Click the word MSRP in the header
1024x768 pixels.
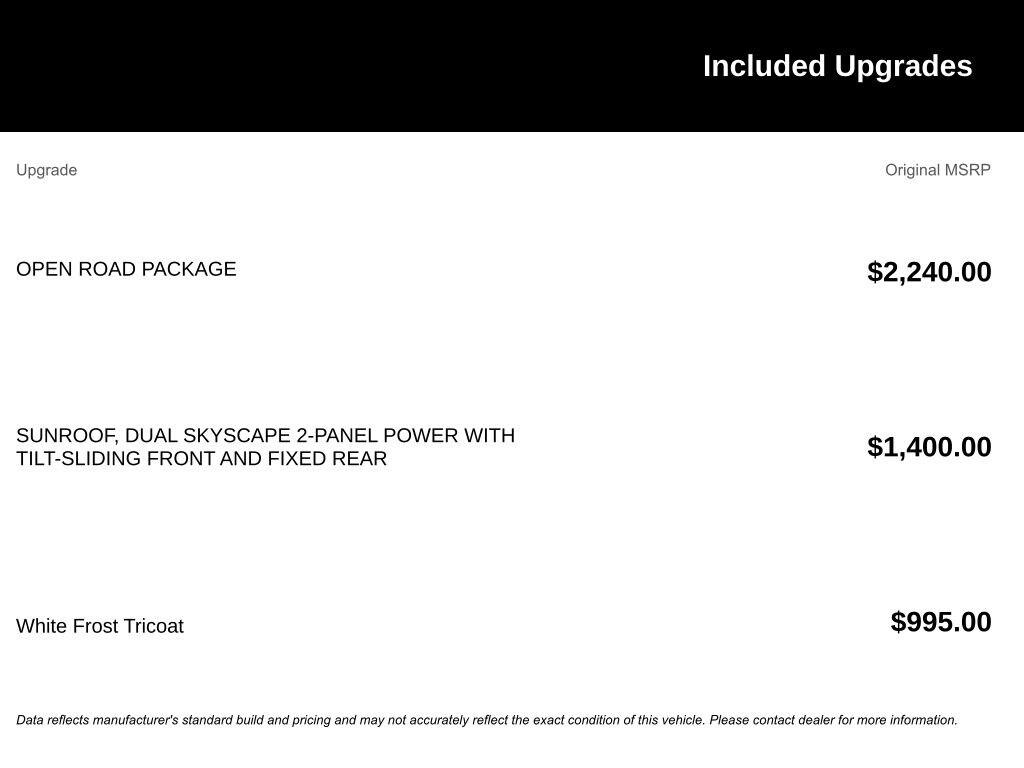967,170
